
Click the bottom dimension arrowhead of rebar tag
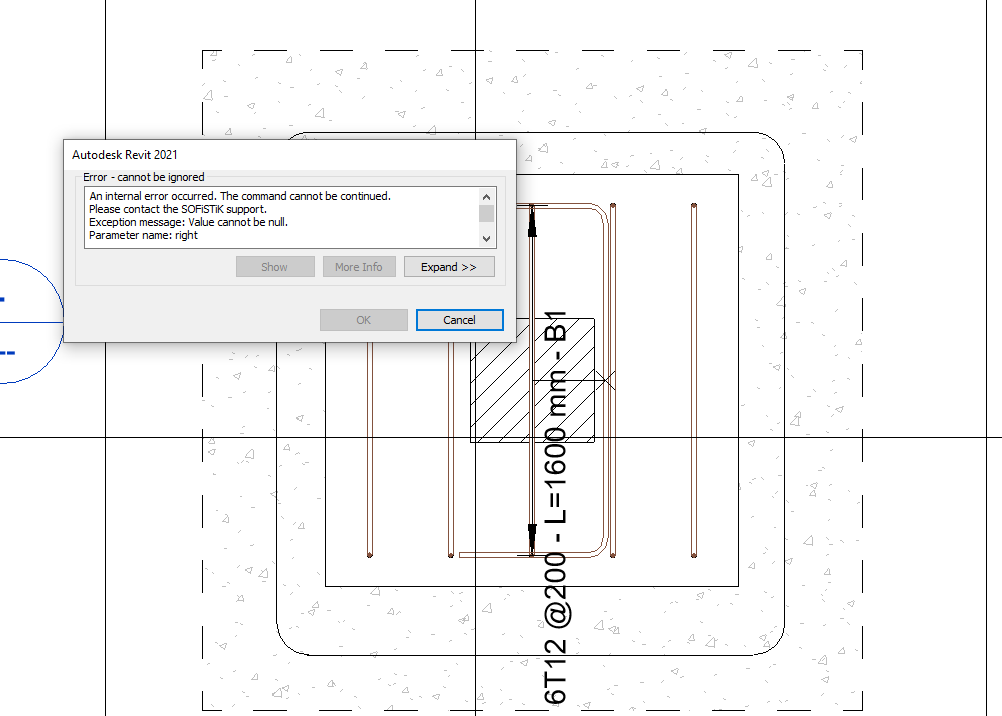(x=532, y=537)
